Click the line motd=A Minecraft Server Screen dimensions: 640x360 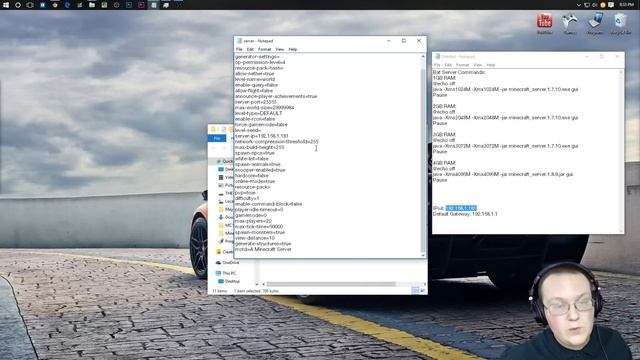[x=263, y=249]
